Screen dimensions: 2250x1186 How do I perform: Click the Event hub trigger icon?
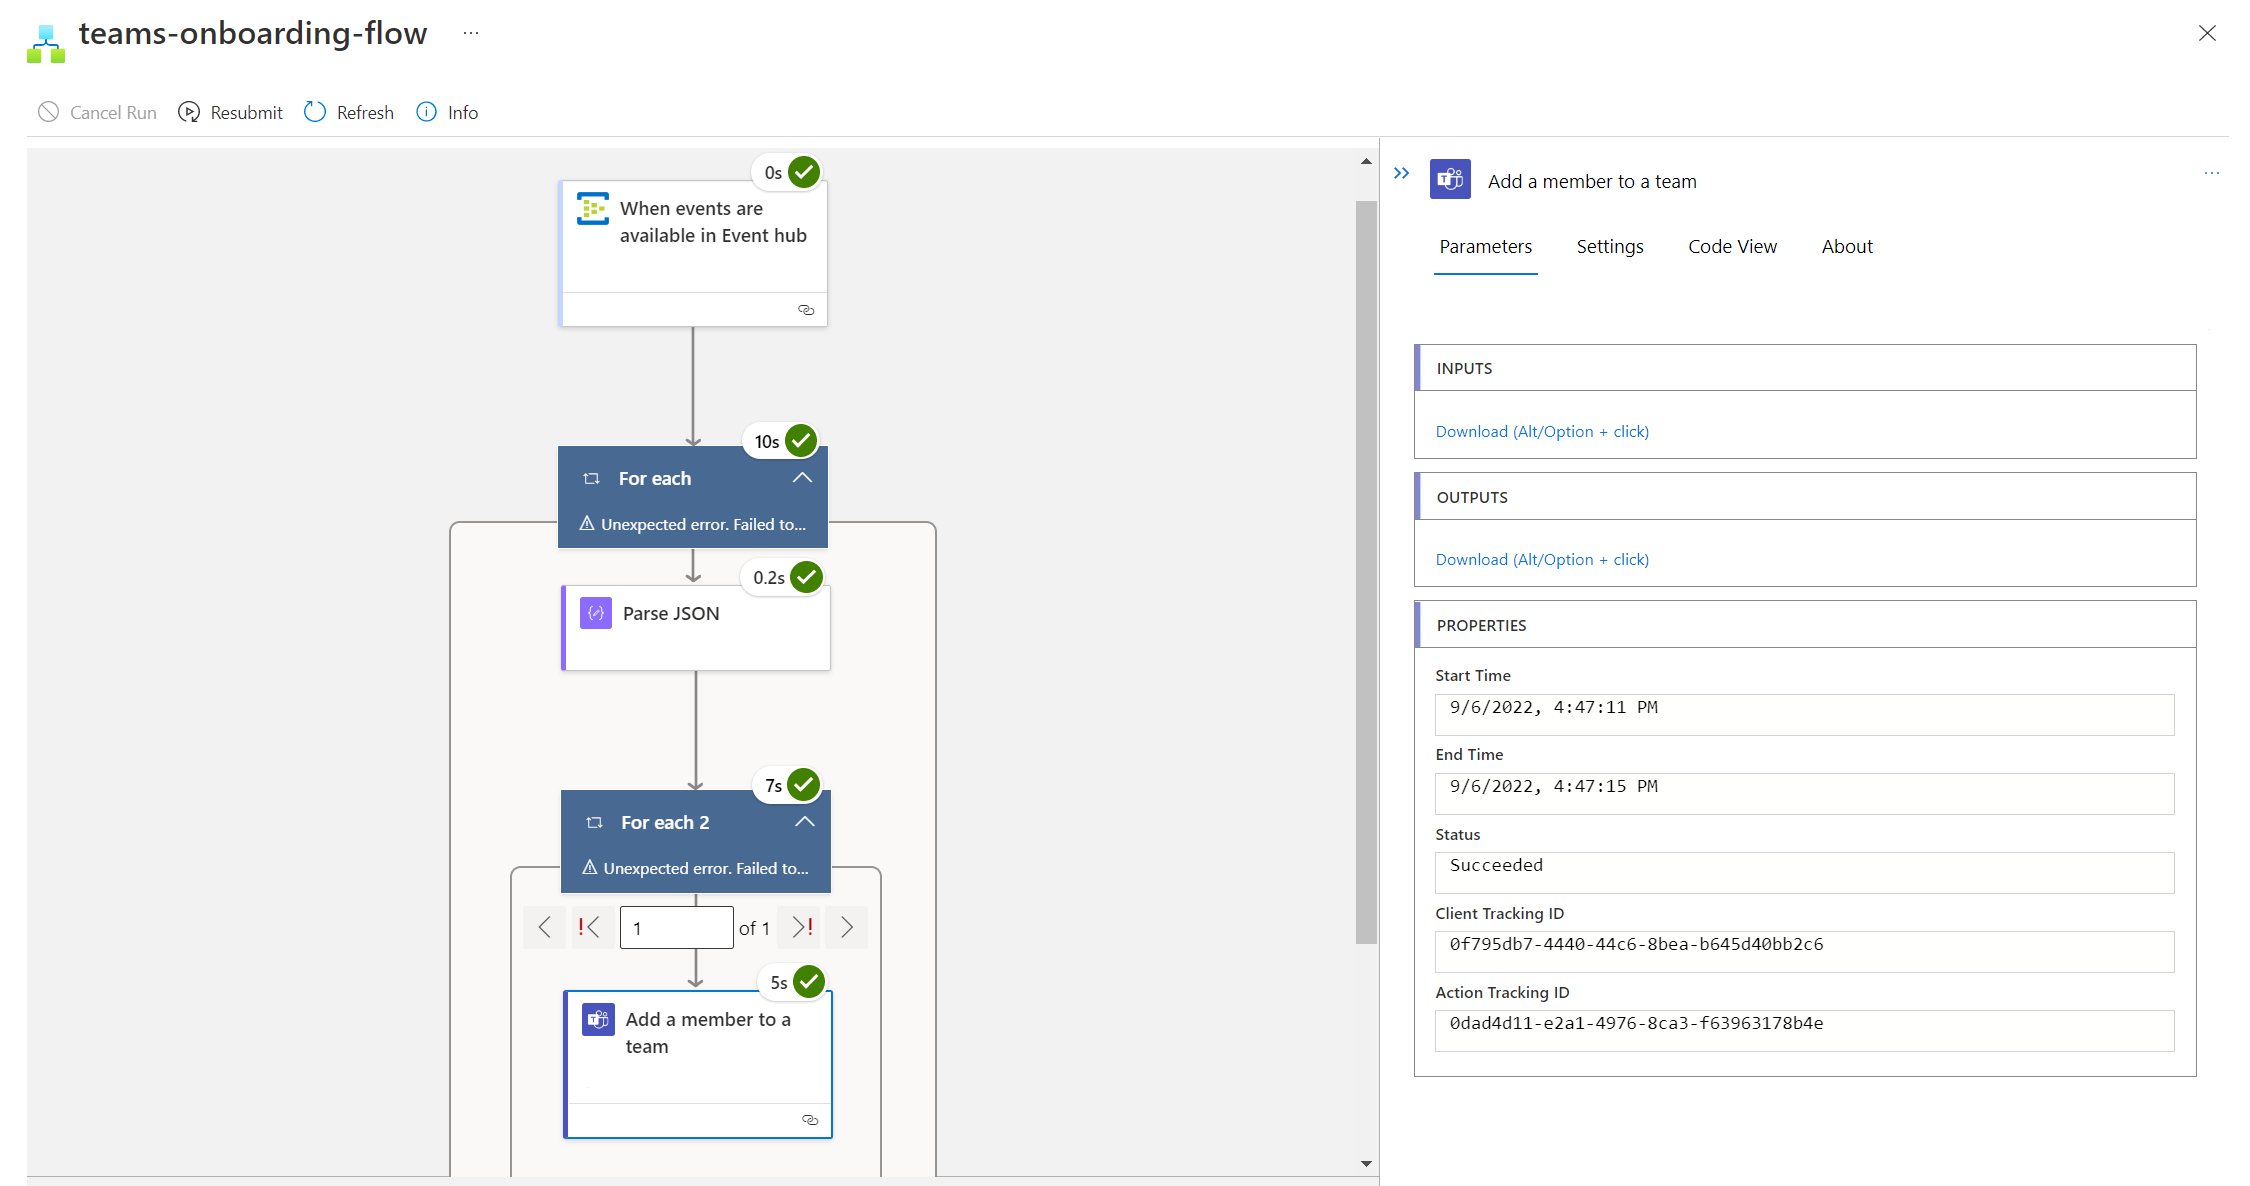tap(593, 209)
